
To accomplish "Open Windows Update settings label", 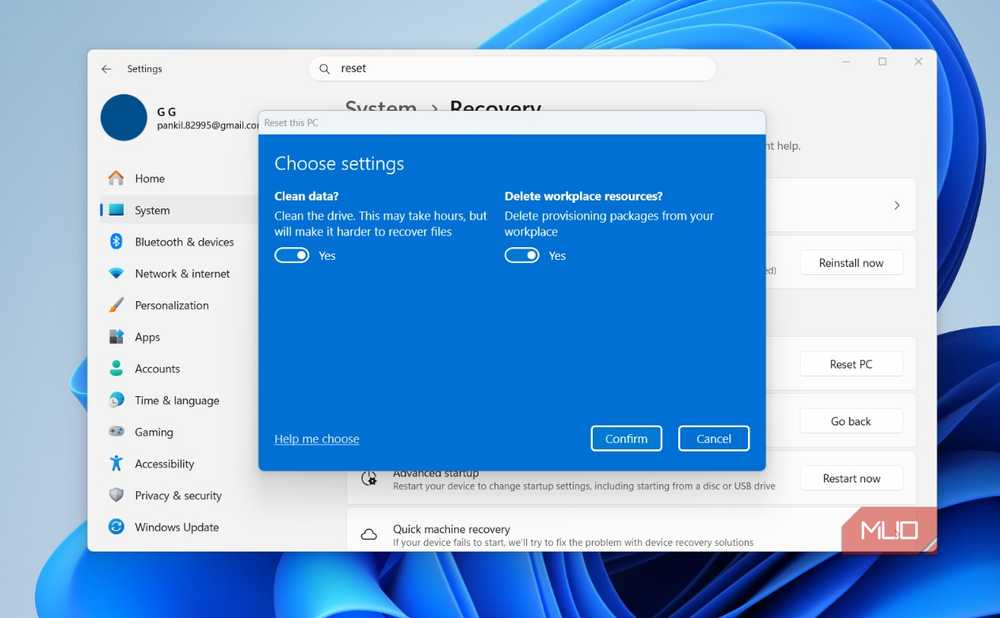I will pos(177,527).
